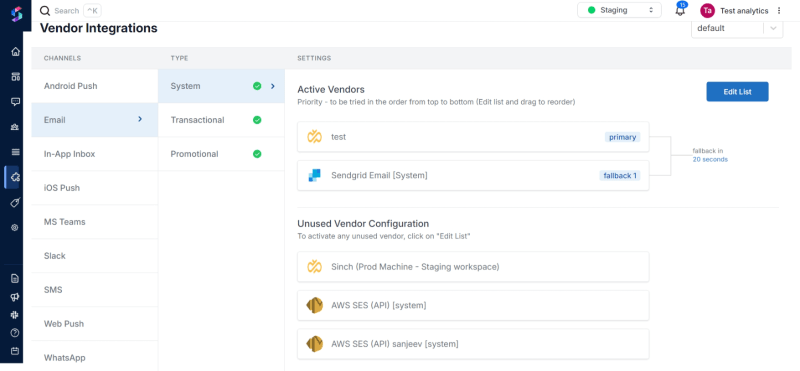
Task: Expand the System type chevron
Action: pyautogui.click(x=273, y=86)
